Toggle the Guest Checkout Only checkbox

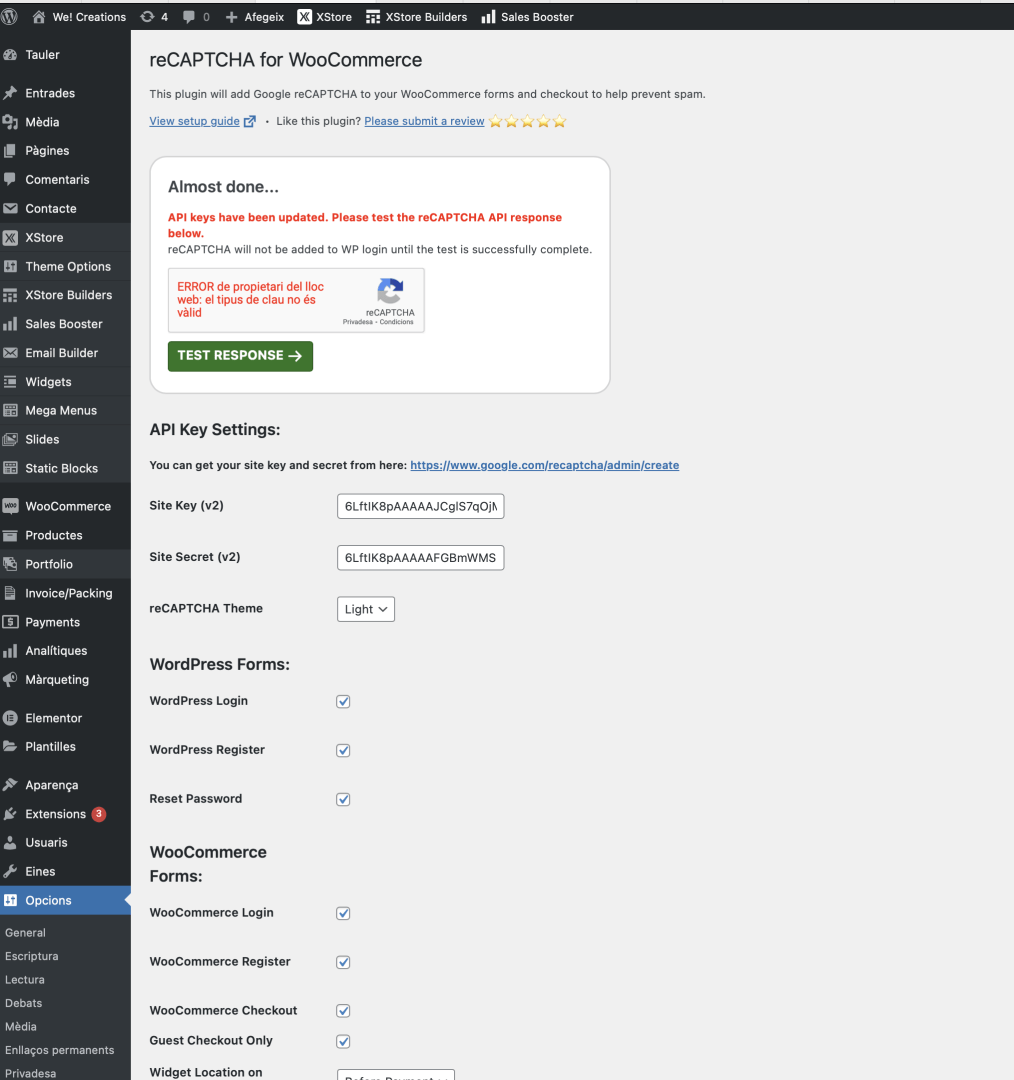[343, 1041]
